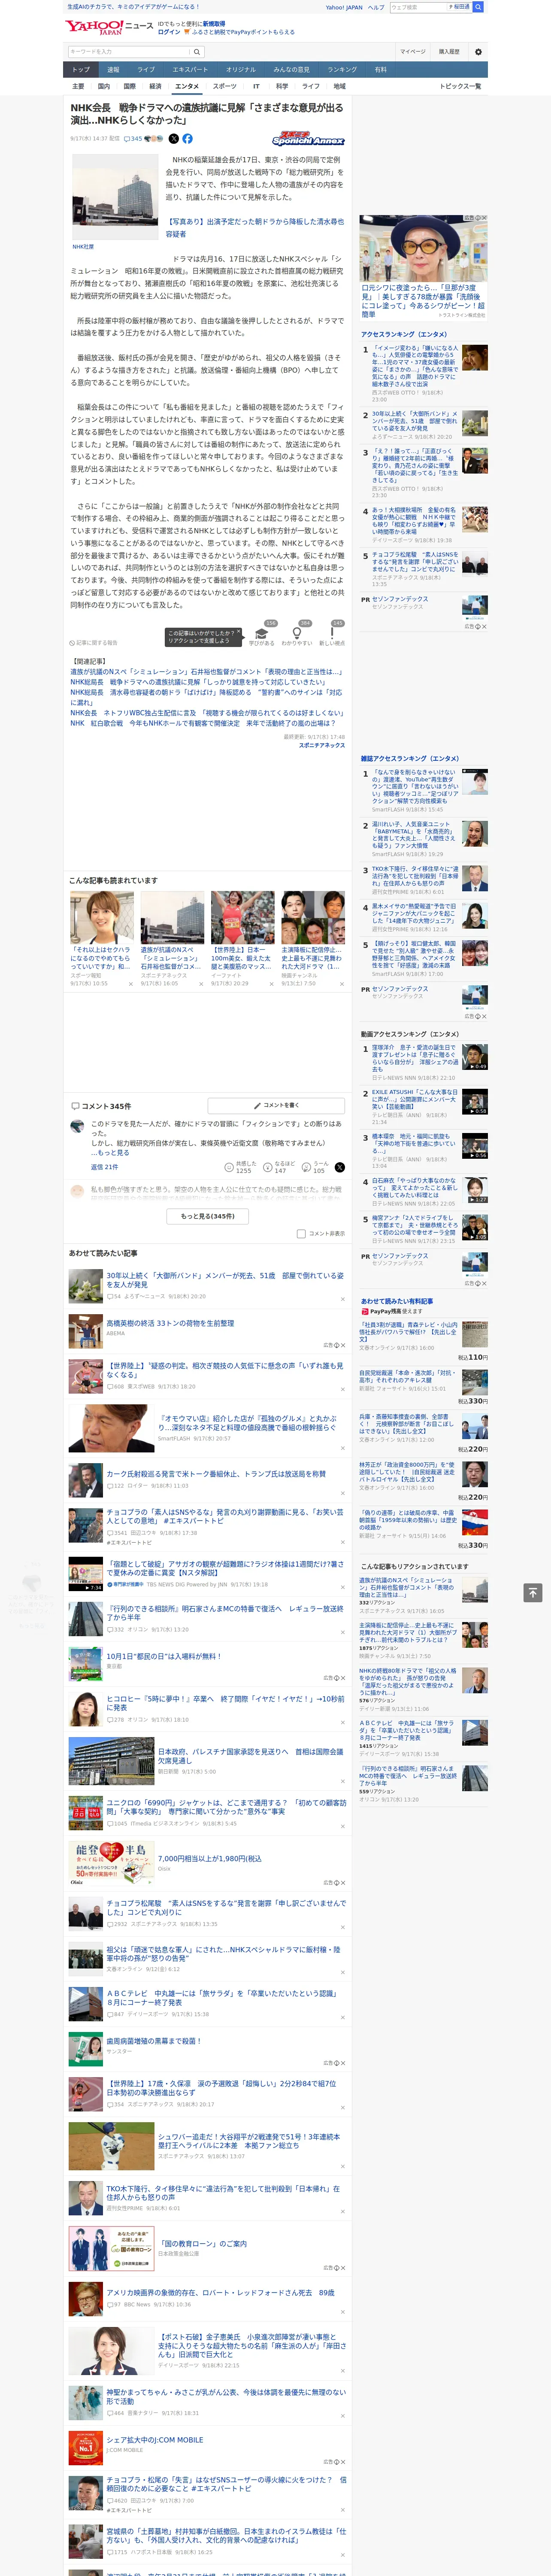Expand comment with ...もっと見る
The image size is (551, 2576).
pos(110,1153)
